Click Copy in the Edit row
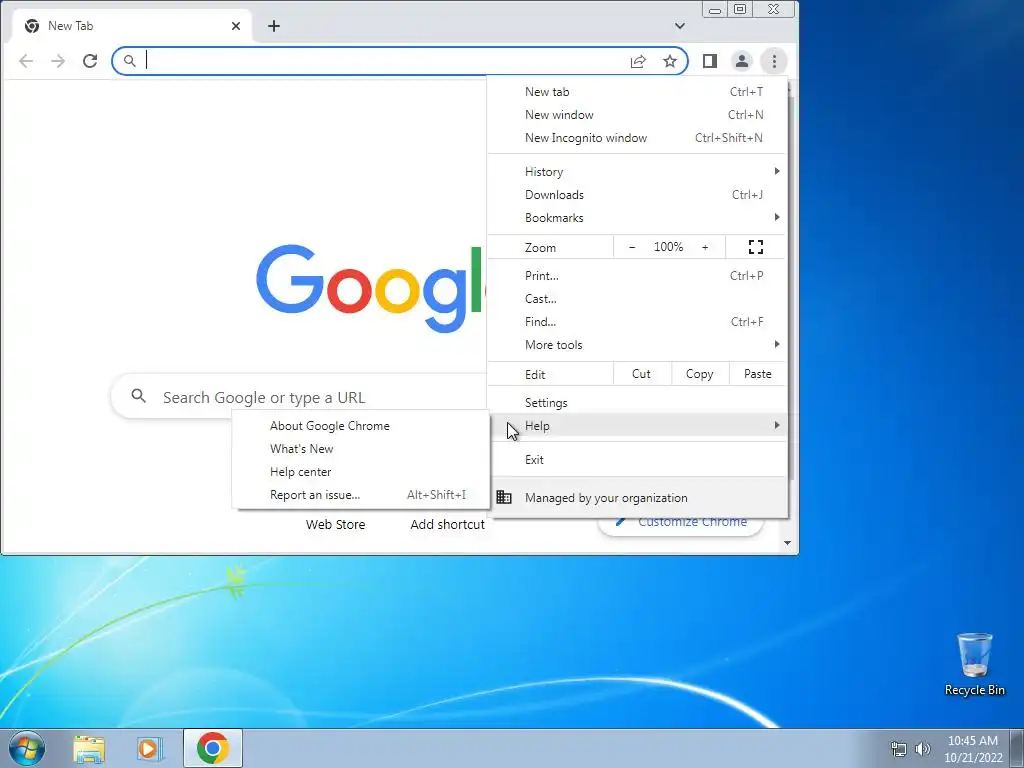 [699, 374]
